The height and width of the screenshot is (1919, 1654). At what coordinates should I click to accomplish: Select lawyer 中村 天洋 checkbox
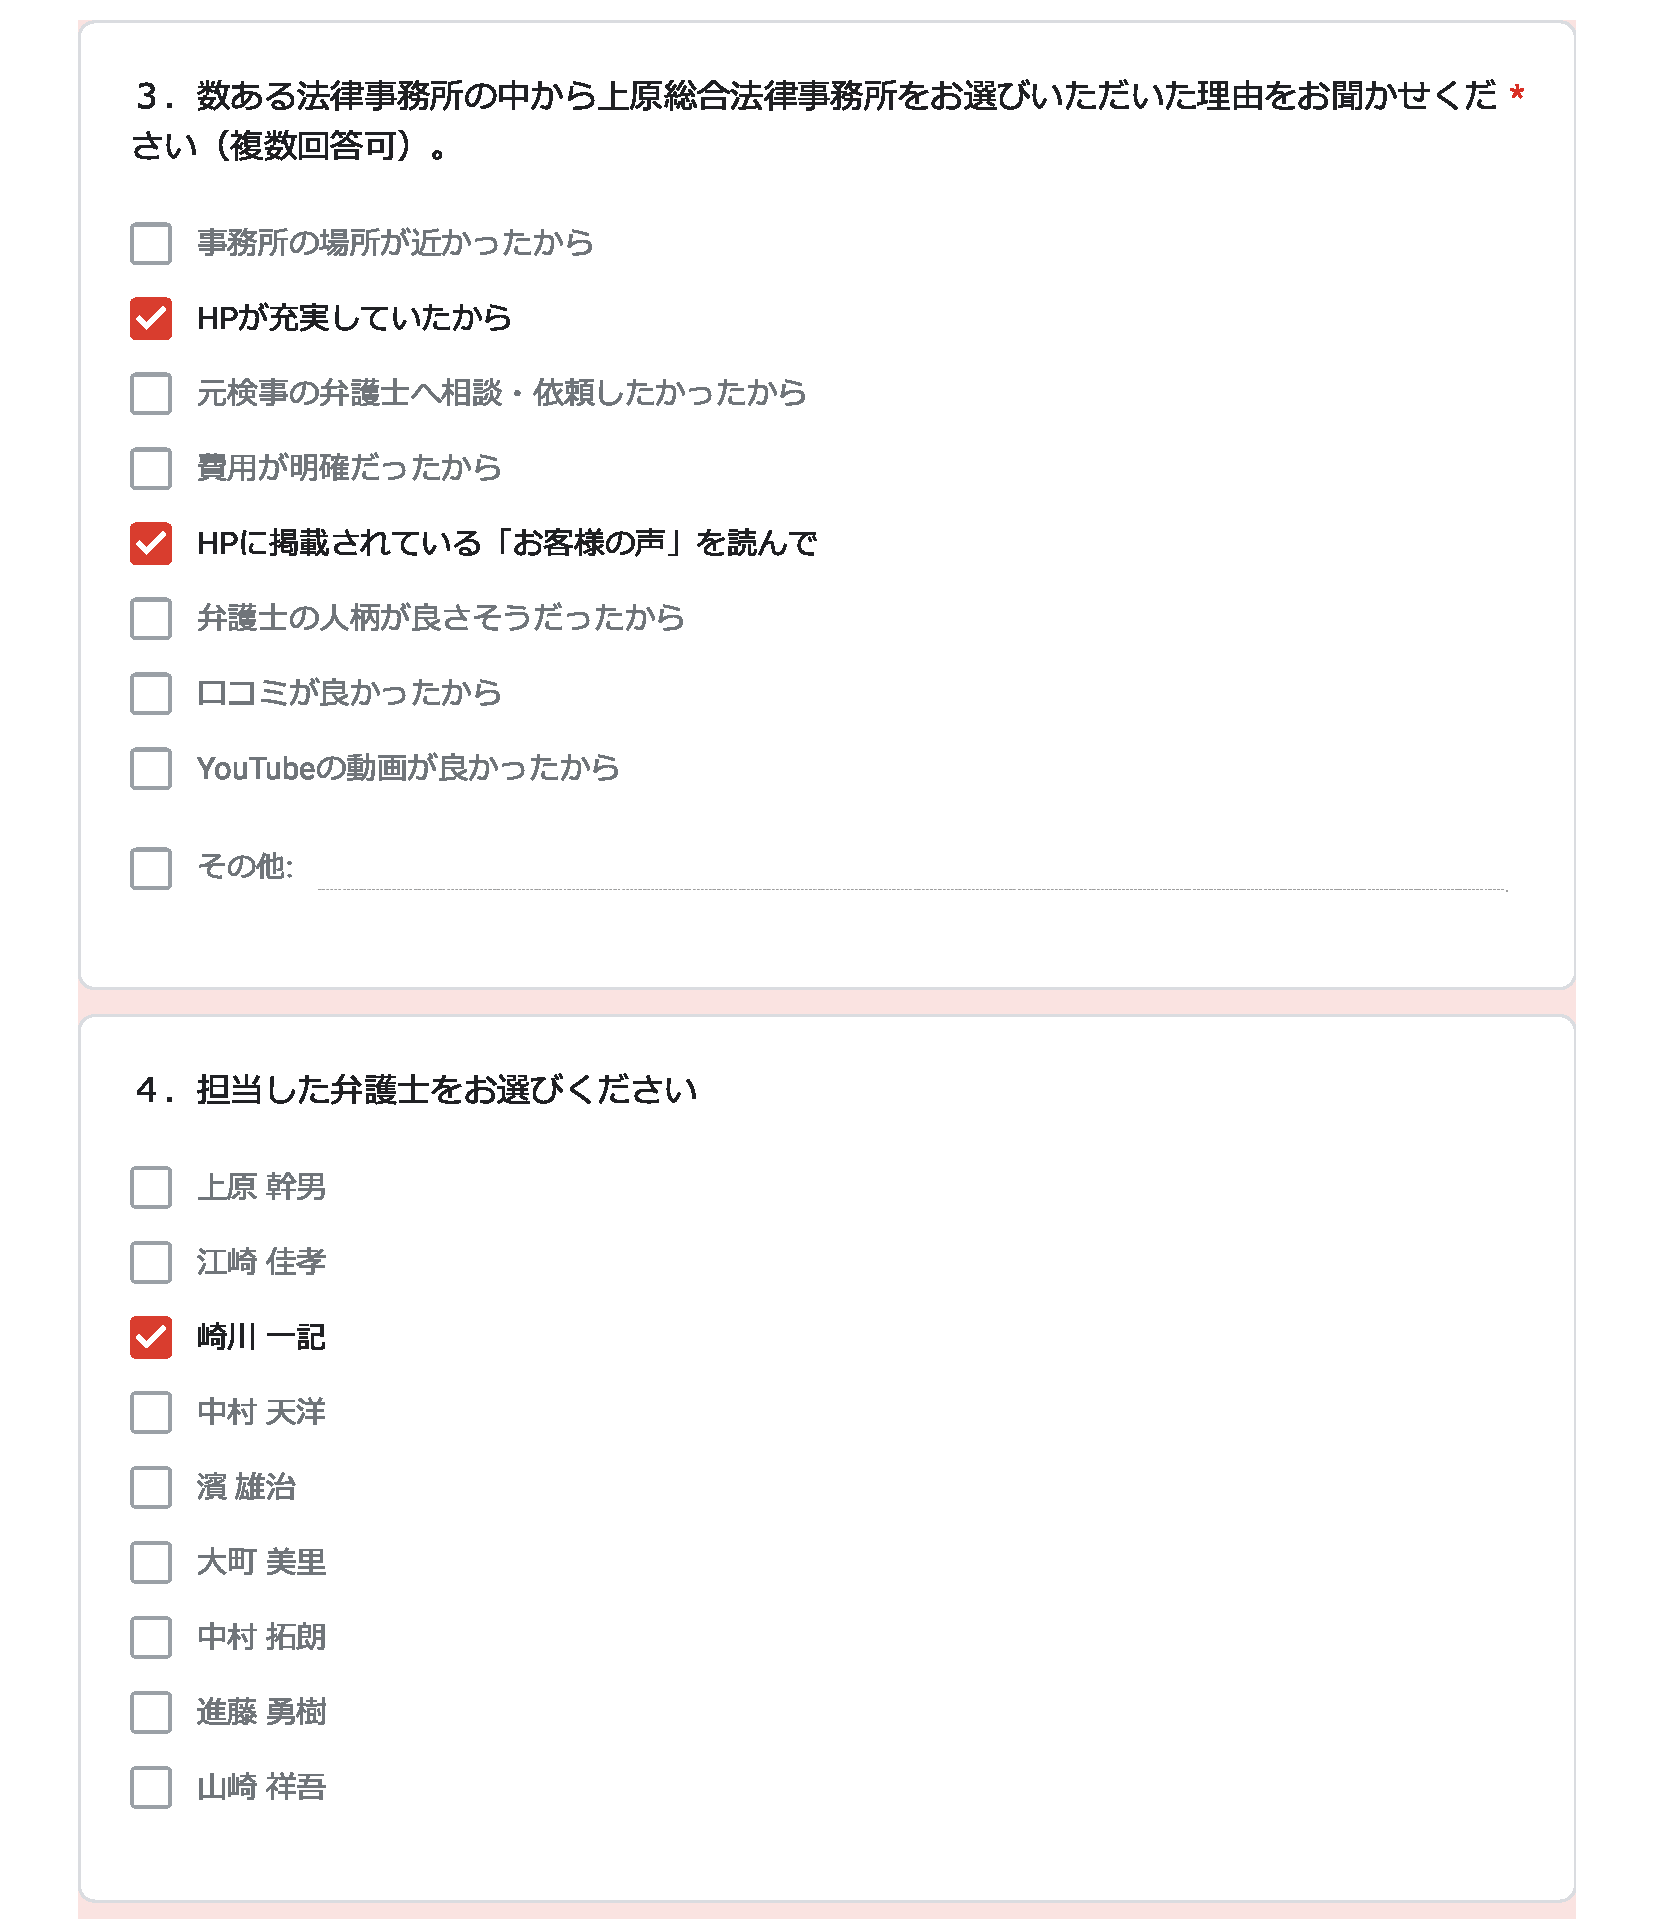coord(151,1412)
